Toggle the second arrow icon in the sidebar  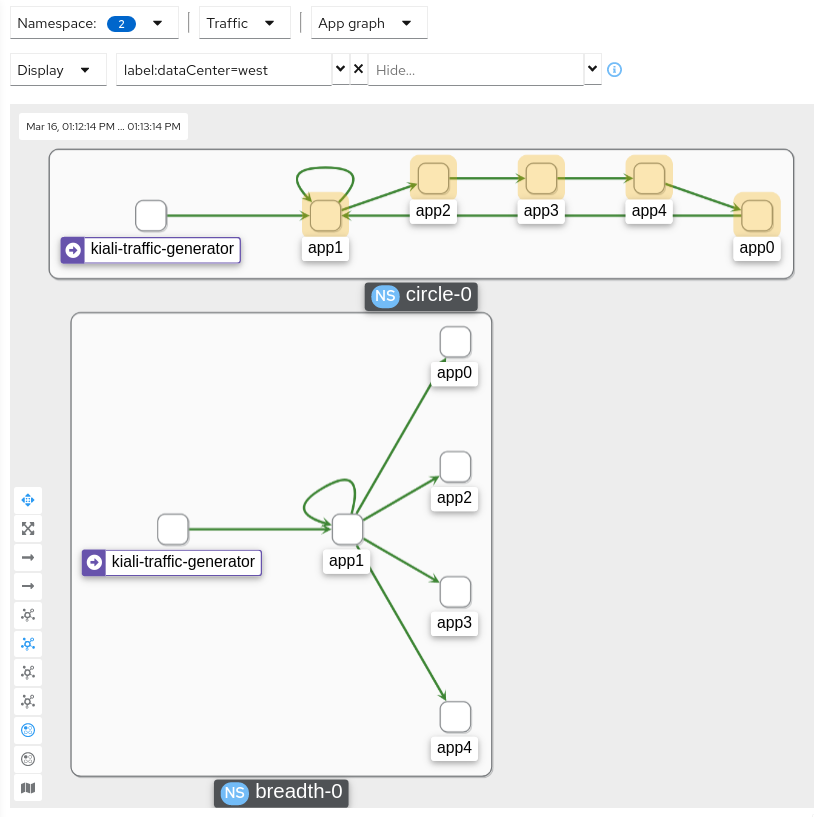coord(27,586)
